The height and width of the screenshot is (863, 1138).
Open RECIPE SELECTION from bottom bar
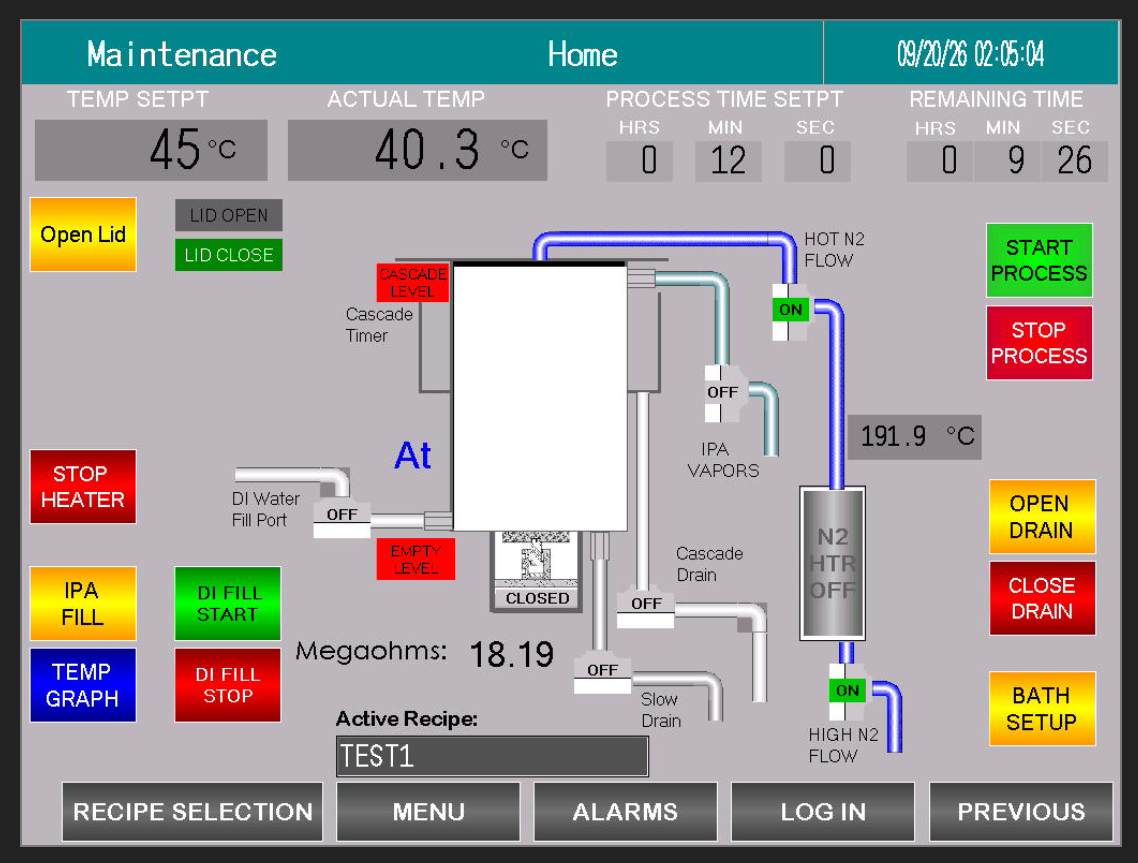pos(192,811)
